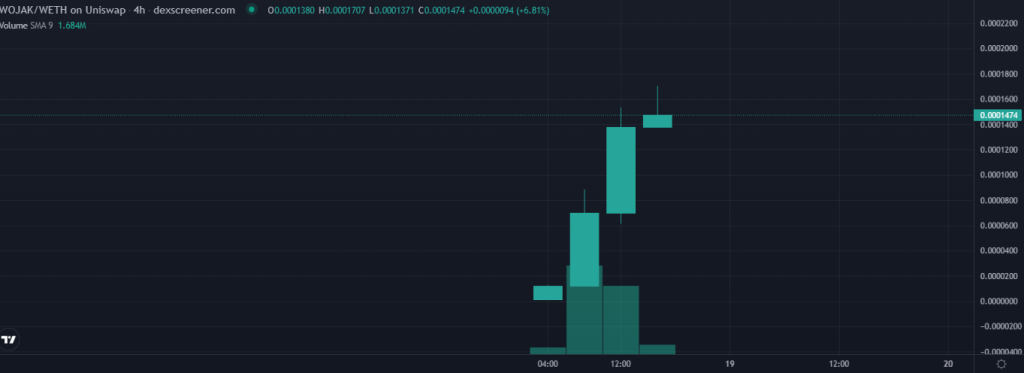Click the +0.0000094 (+6.81%) change text

pos(510,10)
